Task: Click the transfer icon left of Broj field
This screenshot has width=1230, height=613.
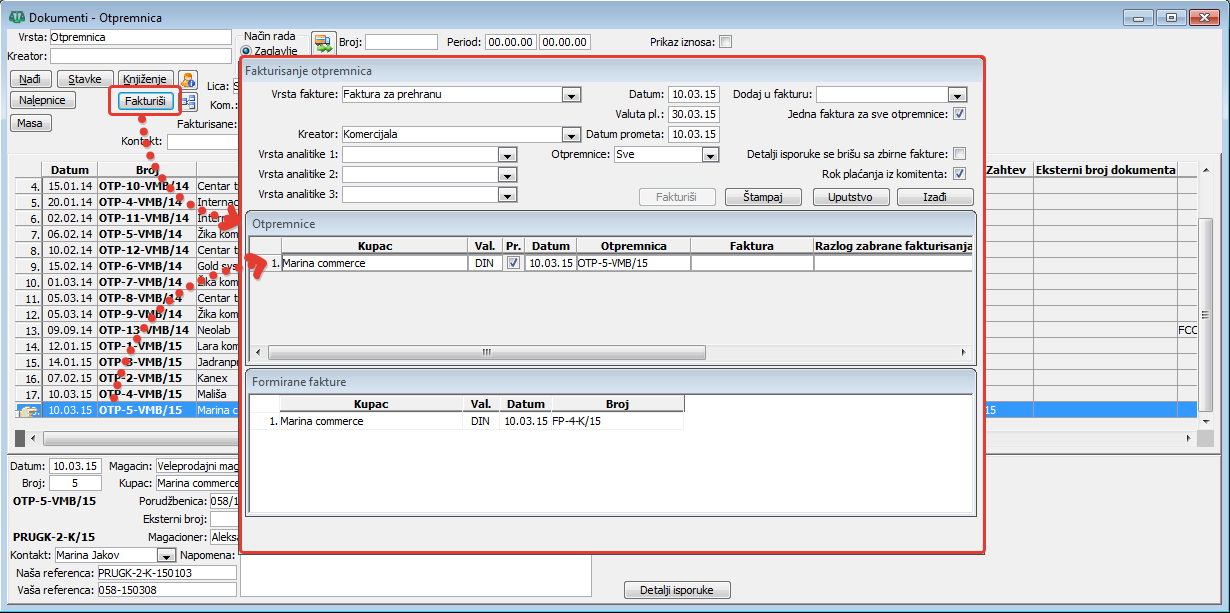Action: click(x=323, y=42)
